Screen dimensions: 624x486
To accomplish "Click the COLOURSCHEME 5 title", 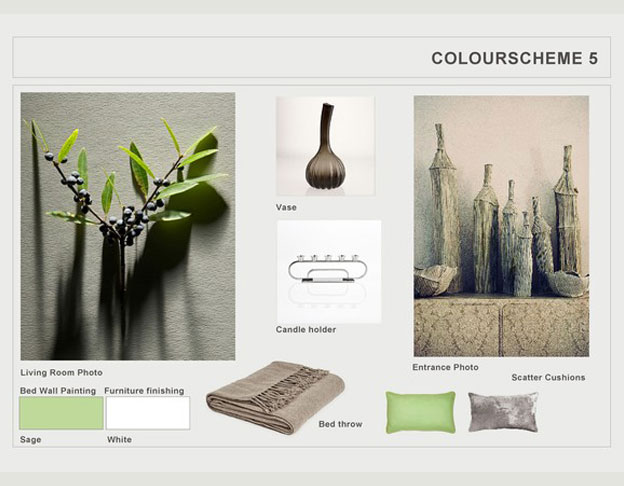I will [515, 58].
